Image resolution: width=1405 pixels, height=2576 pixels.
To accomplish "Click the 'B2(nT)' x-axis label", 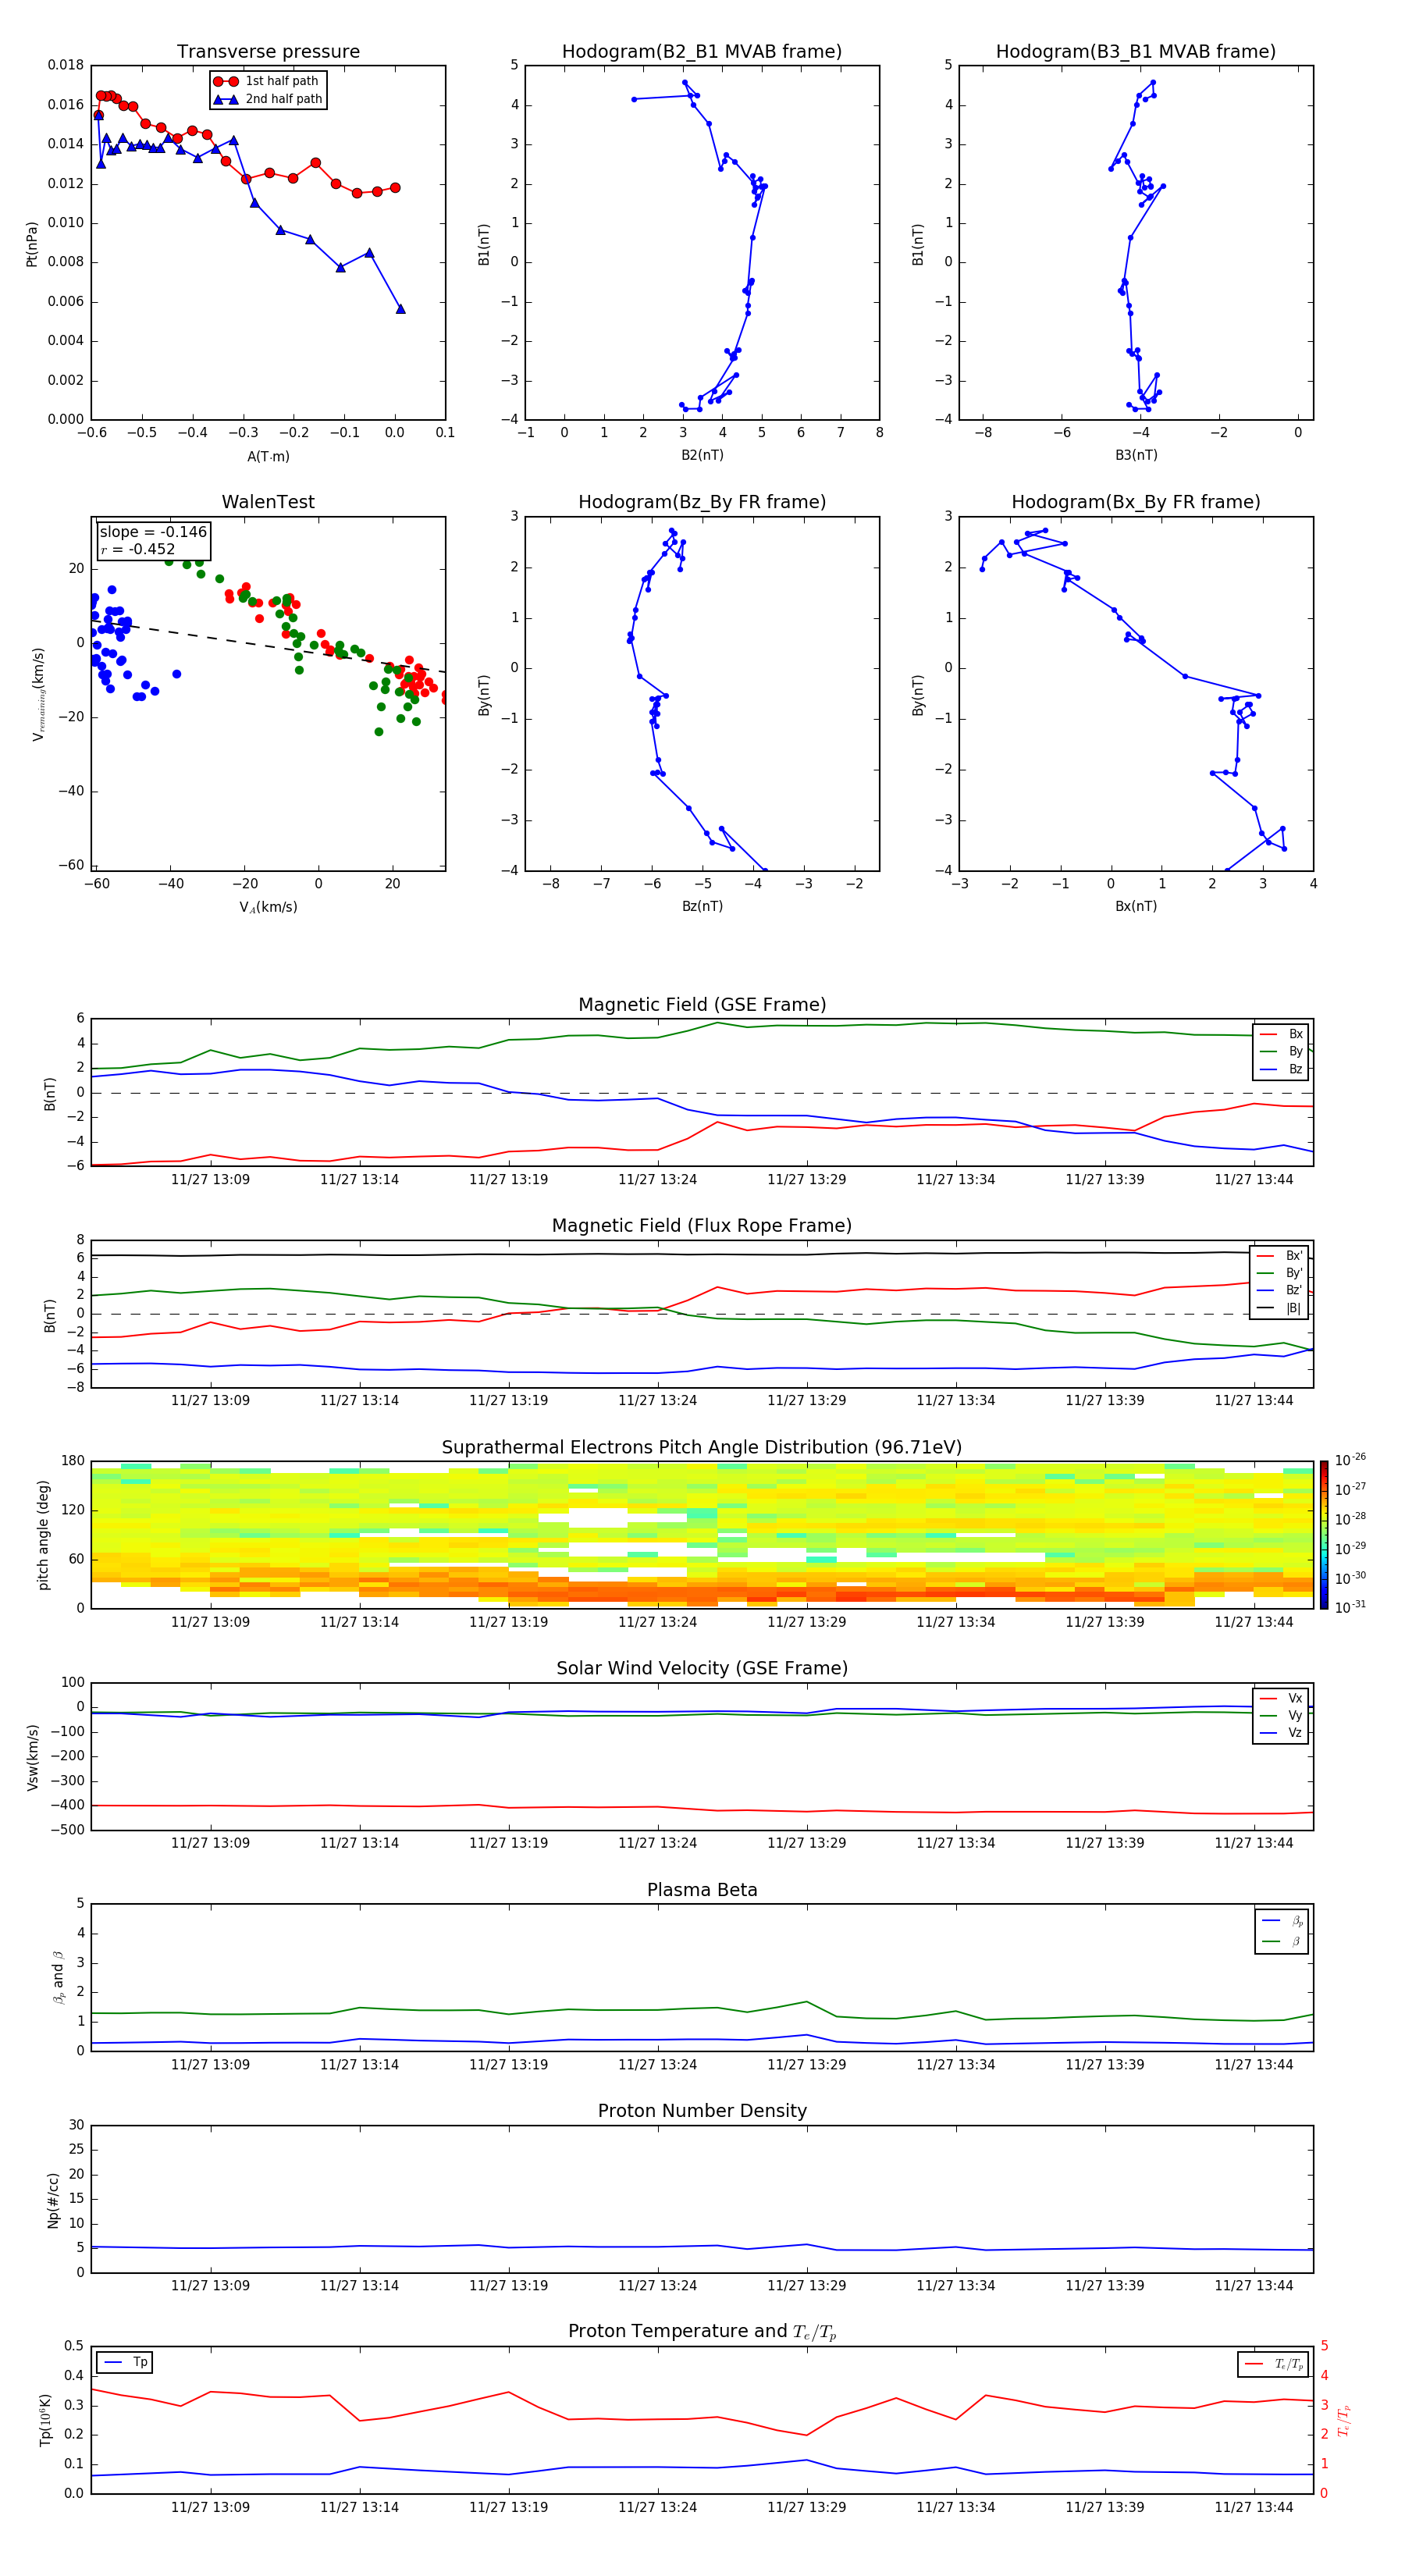I will tap(702, 455).
